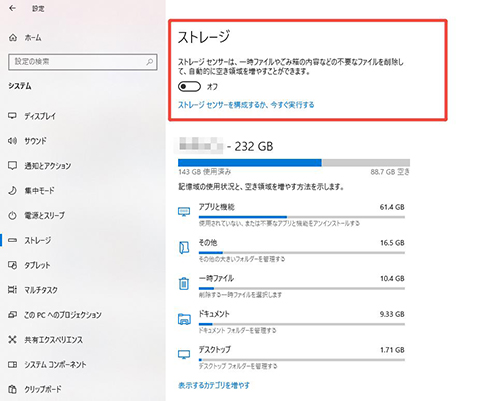This screenshot has width=479, height=401.
Task: Click the 232 GB drive usage bar
Action: coord(294,163)
